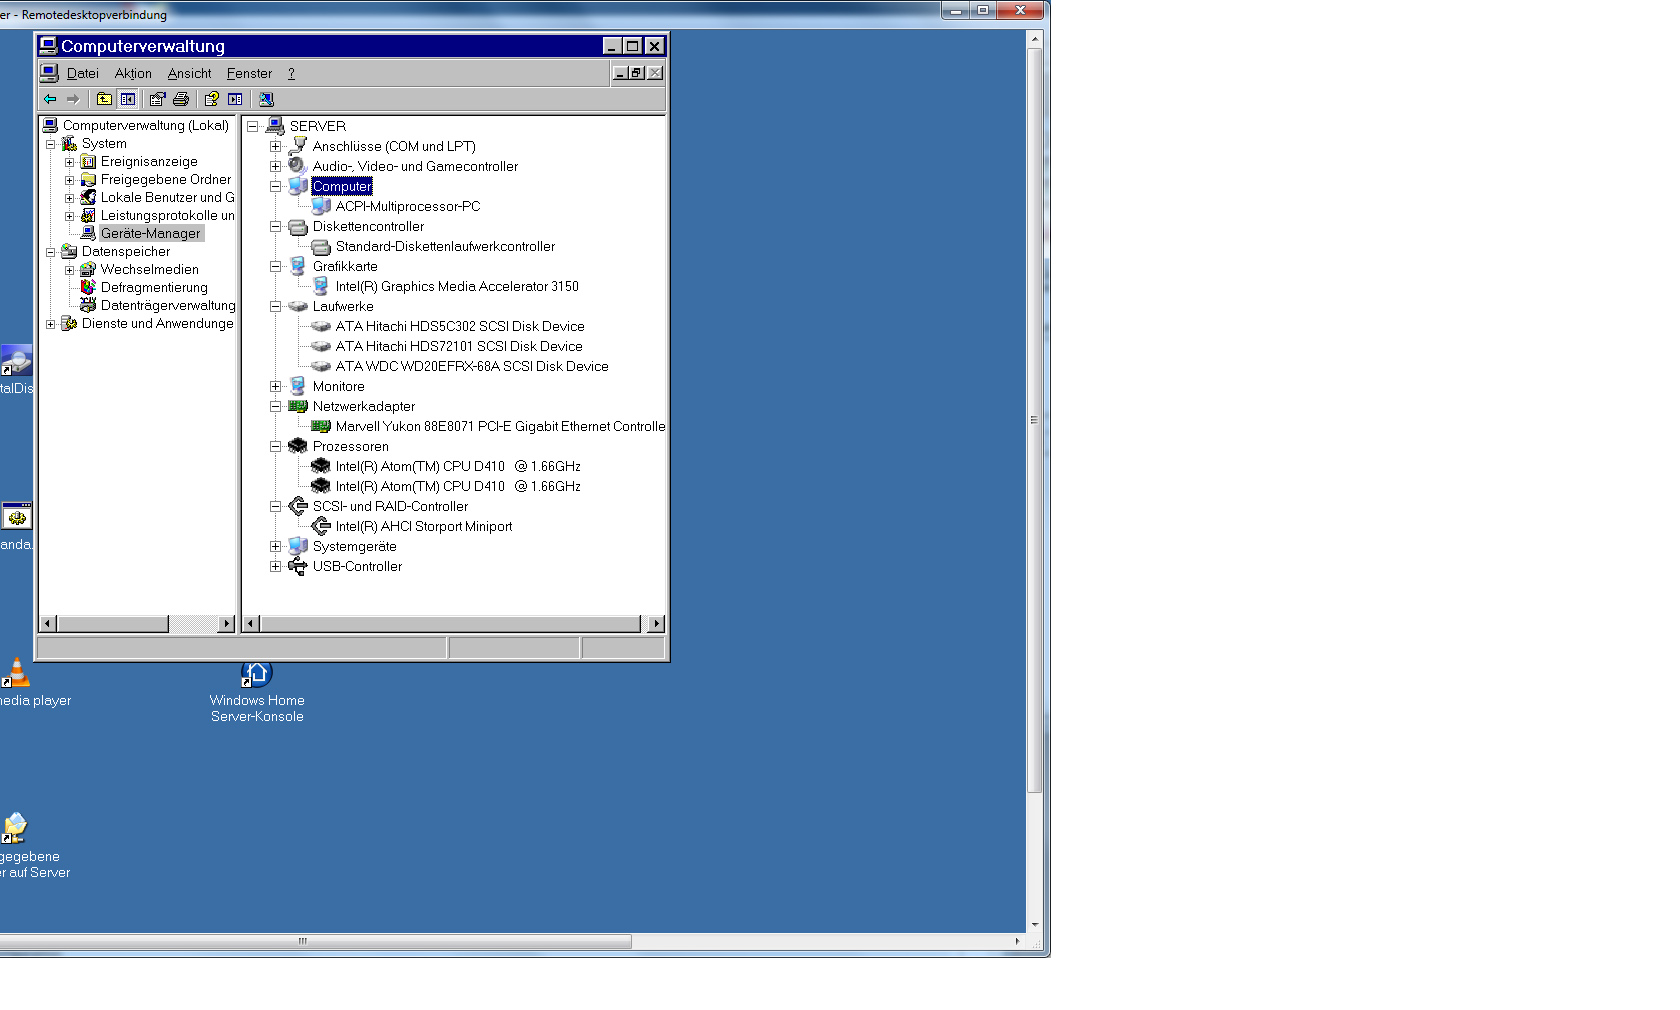The height and width of the screenshot is (1010, 1680).
Task: Expand Dienste und Anwendungen node
Action: point(50,324)
